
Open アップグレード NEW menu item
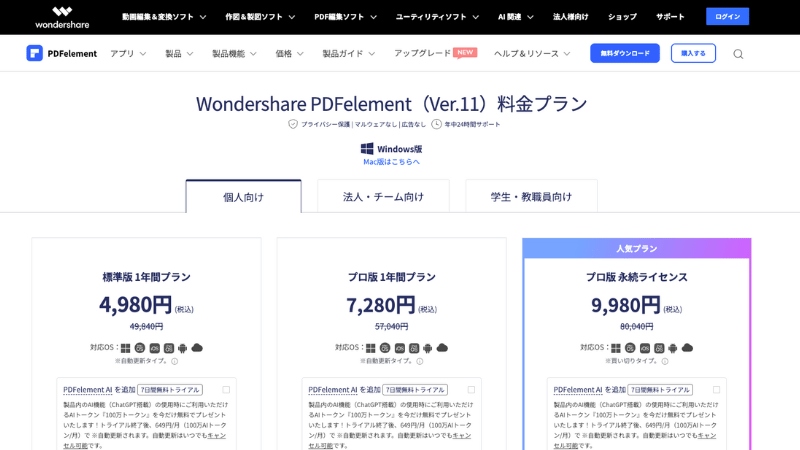[435, 53]
